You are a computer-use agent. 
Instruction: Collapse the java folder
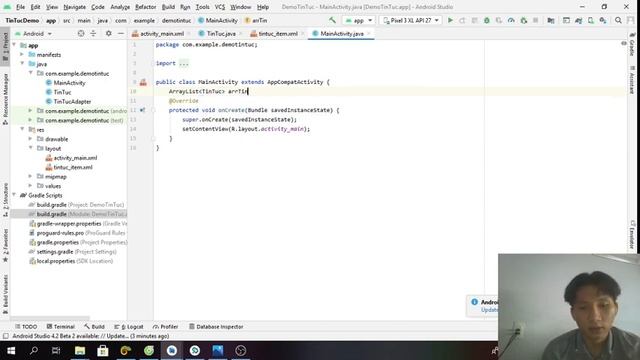(22, 64)
